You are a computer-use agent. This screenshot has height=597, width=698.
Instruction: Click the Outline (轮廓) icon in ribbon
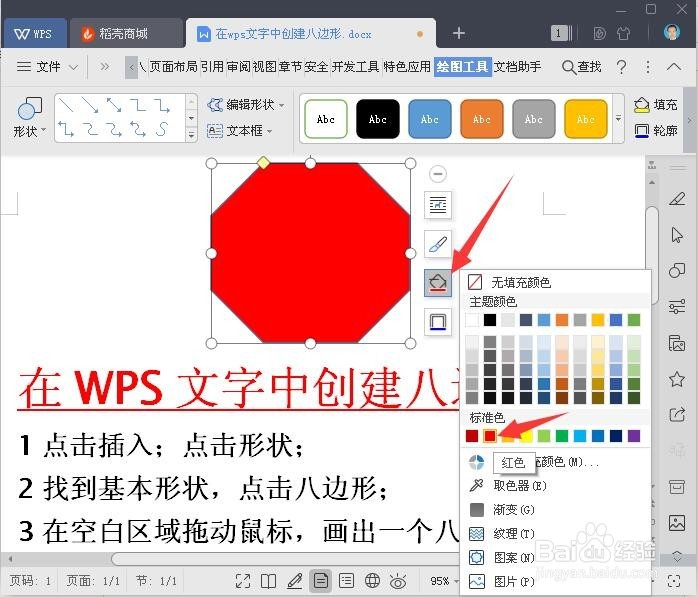(641, 130)
